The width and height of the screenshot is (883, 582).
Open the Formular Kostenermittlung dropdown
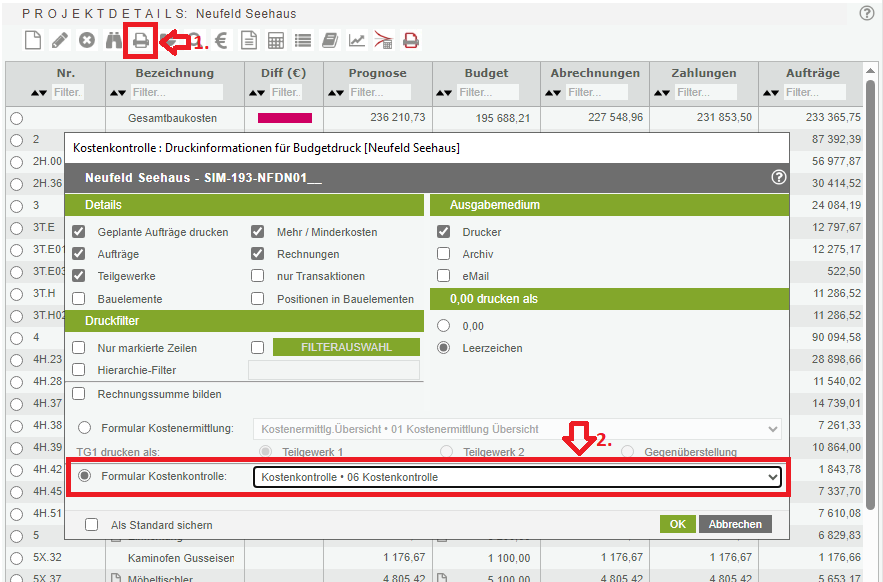coord(516,429)
